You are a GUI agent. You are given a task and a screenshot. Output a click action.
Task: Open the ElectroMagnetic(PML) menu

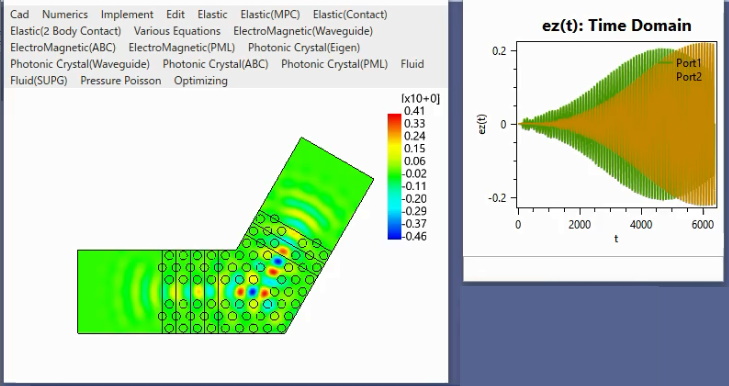(x=182, y=47)
